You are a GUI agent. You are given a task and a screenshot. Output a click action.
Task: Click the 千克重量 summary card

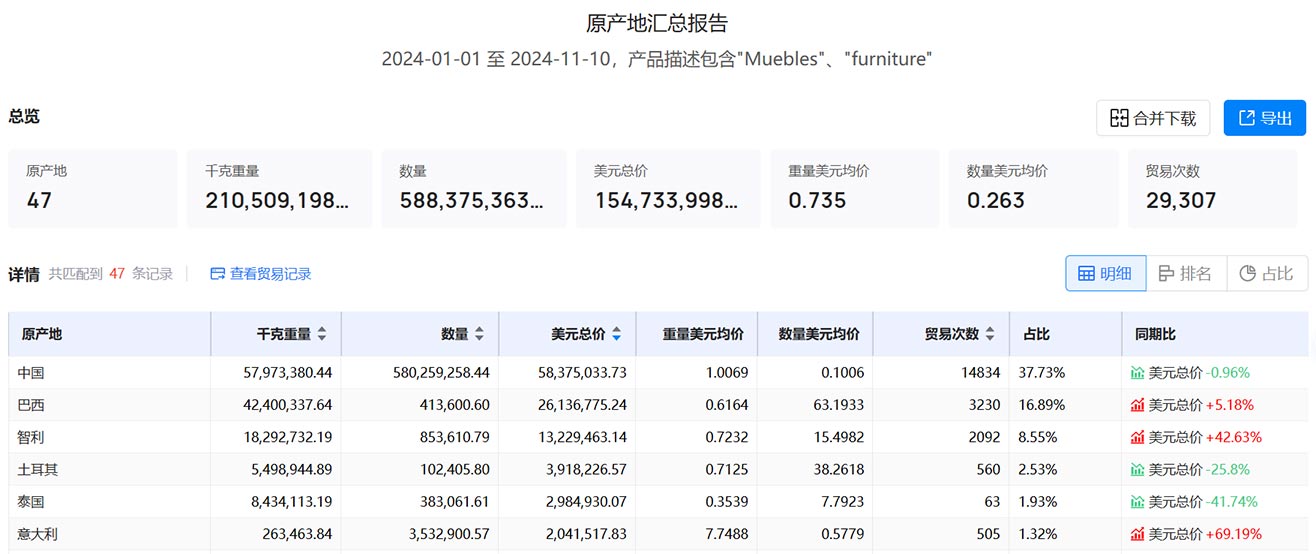pos(279,188)
